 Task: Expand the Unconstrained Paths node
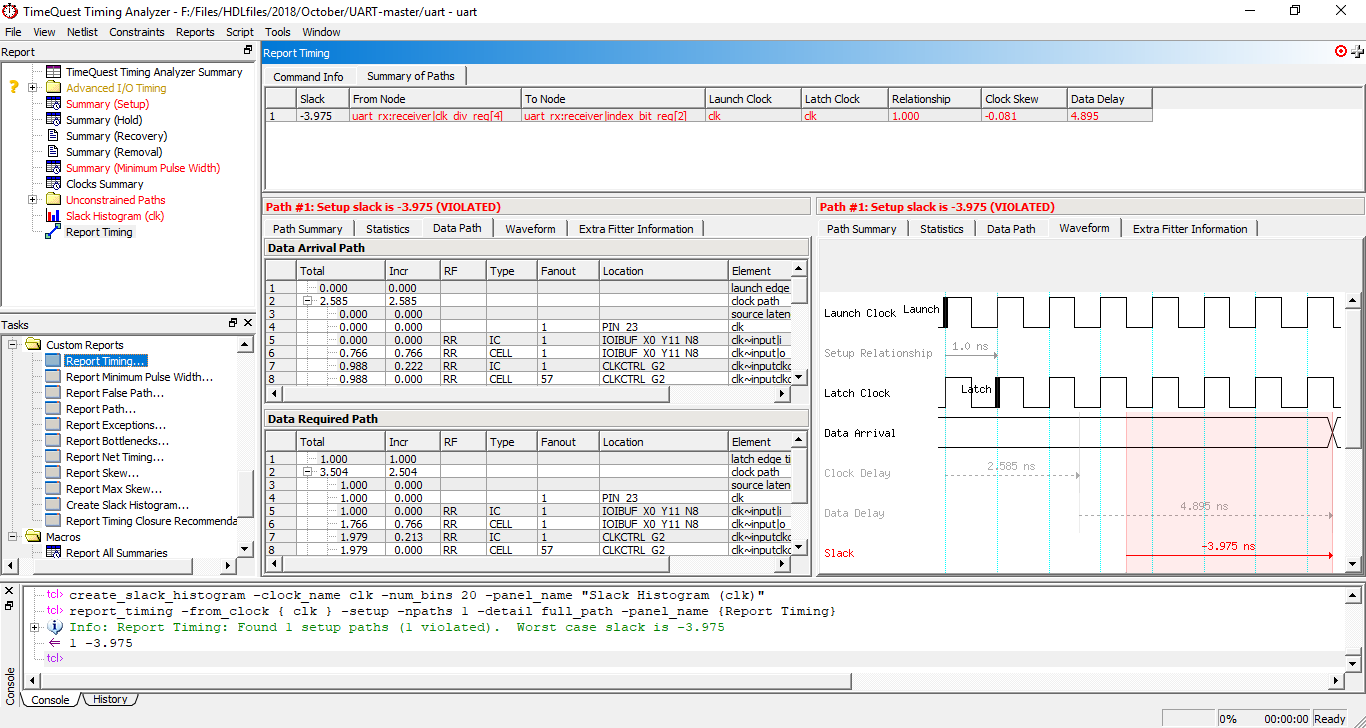32,200
